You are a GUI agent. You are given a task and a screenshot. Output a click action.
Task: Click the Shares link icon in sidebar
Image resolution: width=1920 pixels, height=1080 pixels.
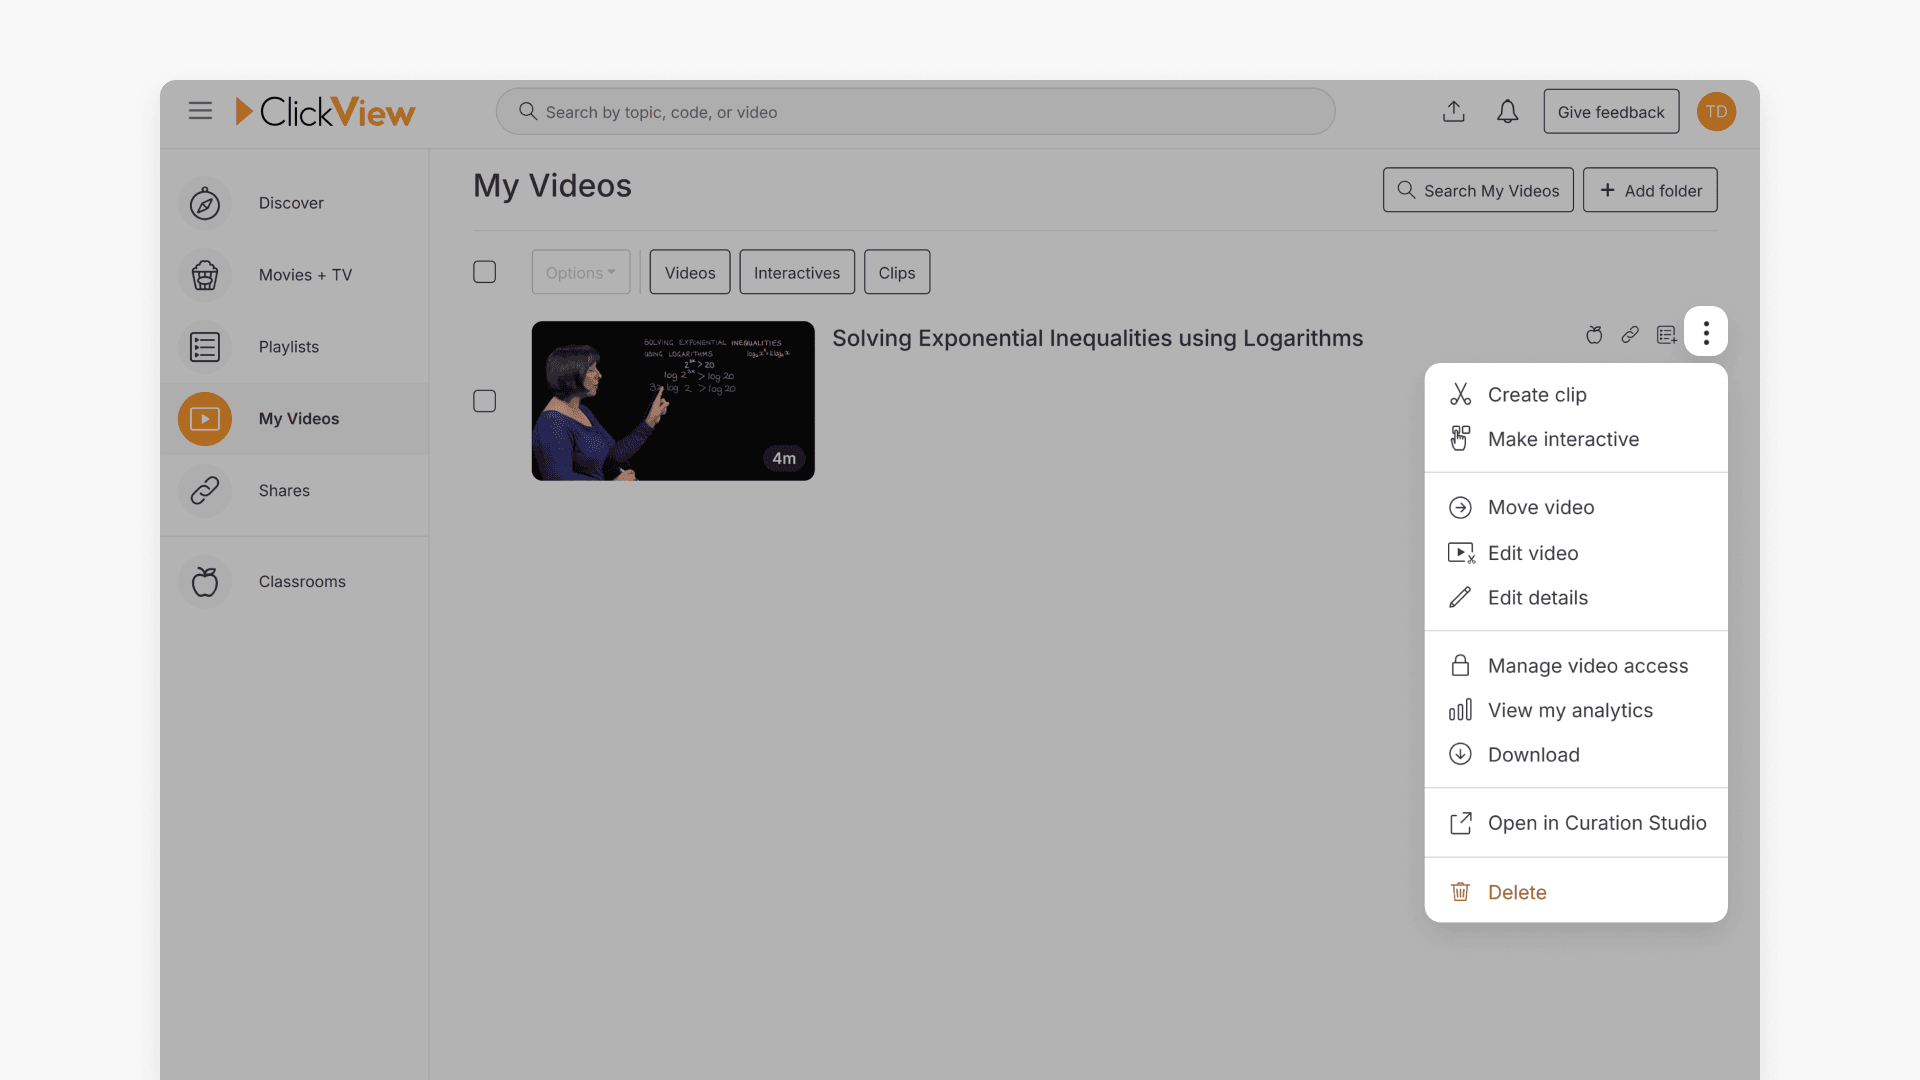(204, 491)
